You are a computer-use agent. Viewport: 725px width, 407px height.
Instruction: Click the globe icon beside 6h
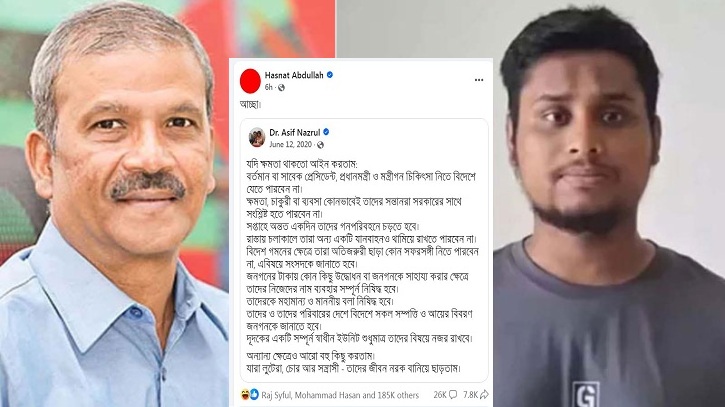coord(281,87)
